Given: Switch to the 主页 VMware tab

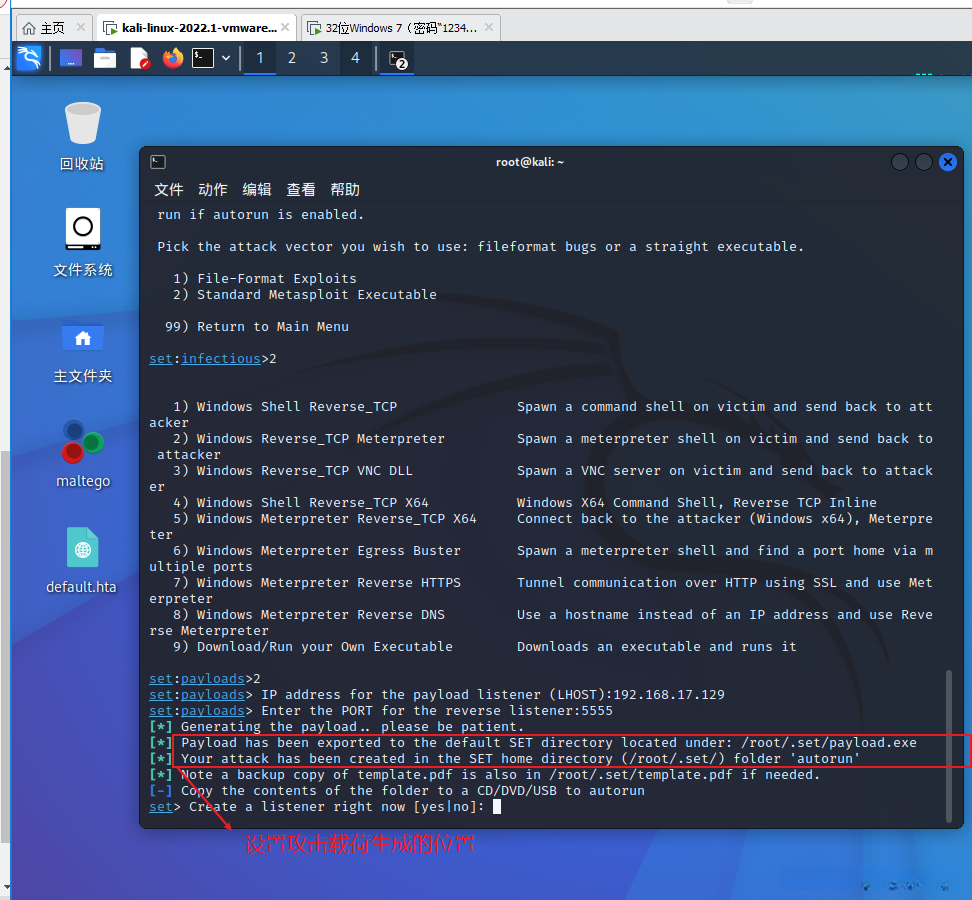Looking at the screenshot, I should (x=52, y=28).
